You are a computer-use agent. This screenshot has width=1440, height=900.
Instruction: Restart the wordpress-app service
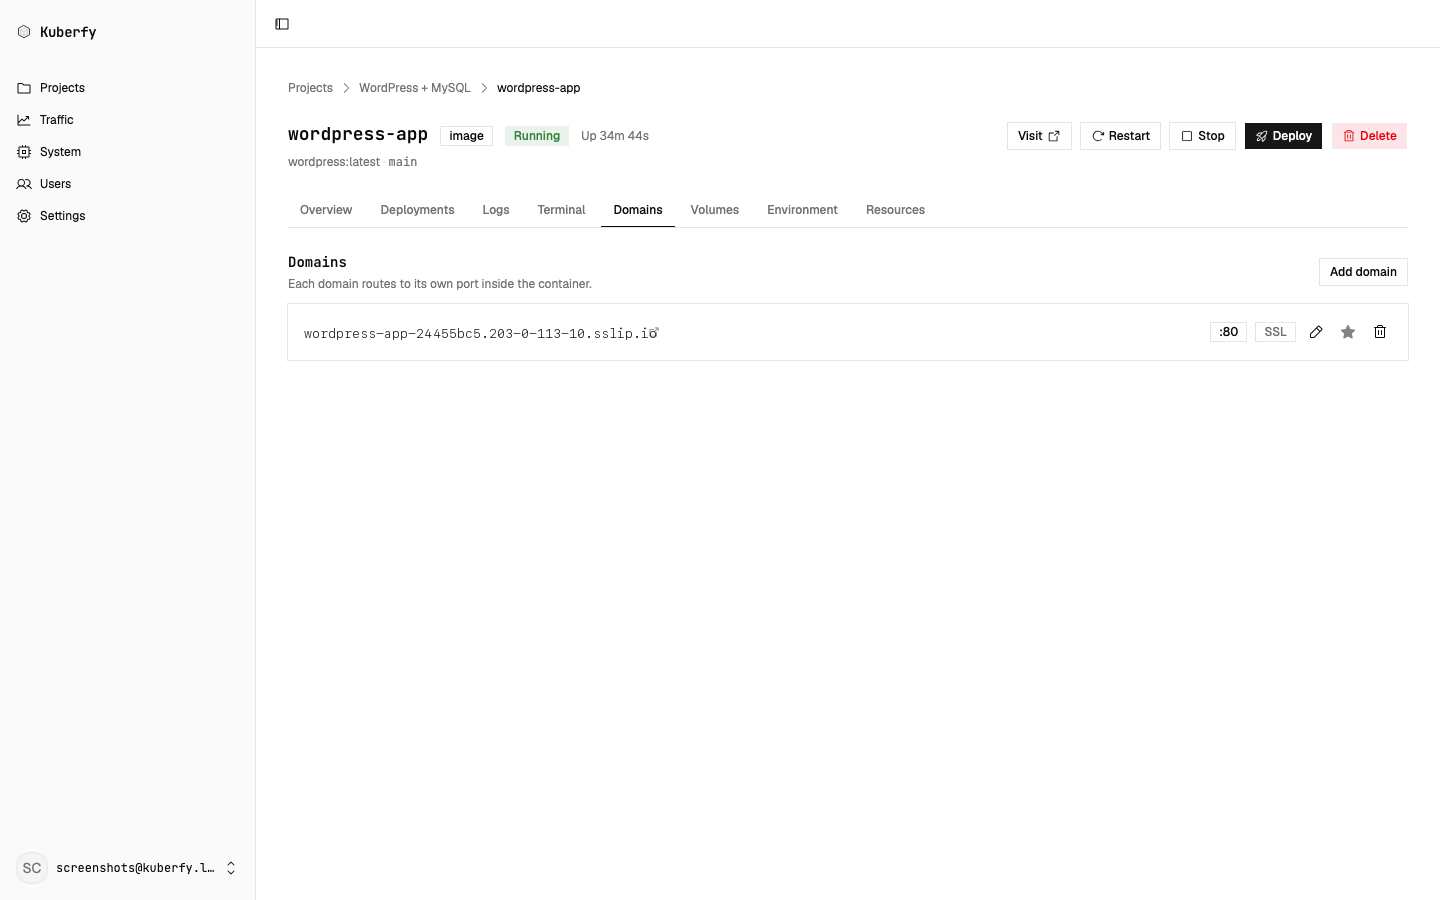pyautogui.click(x=1120, y=136)
